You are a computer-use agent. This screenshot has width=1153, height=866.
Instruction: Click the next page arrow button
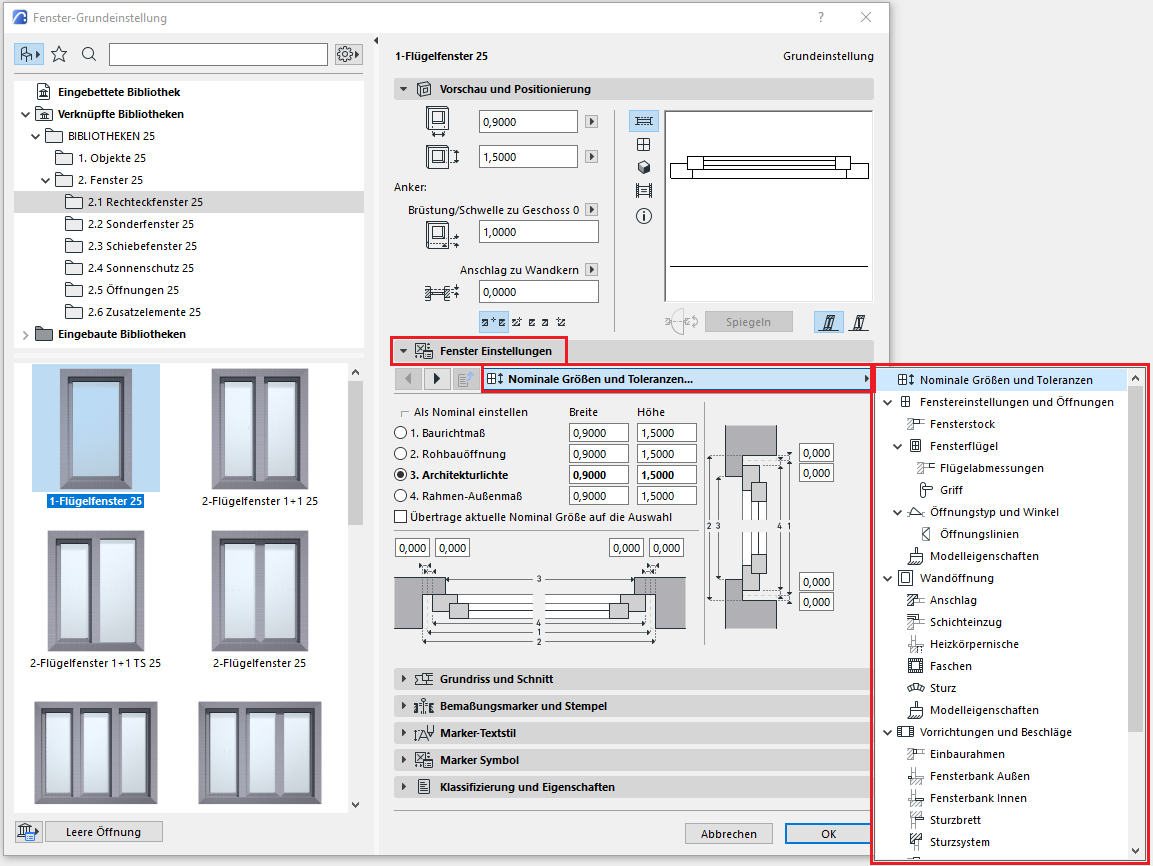(437, 379)
